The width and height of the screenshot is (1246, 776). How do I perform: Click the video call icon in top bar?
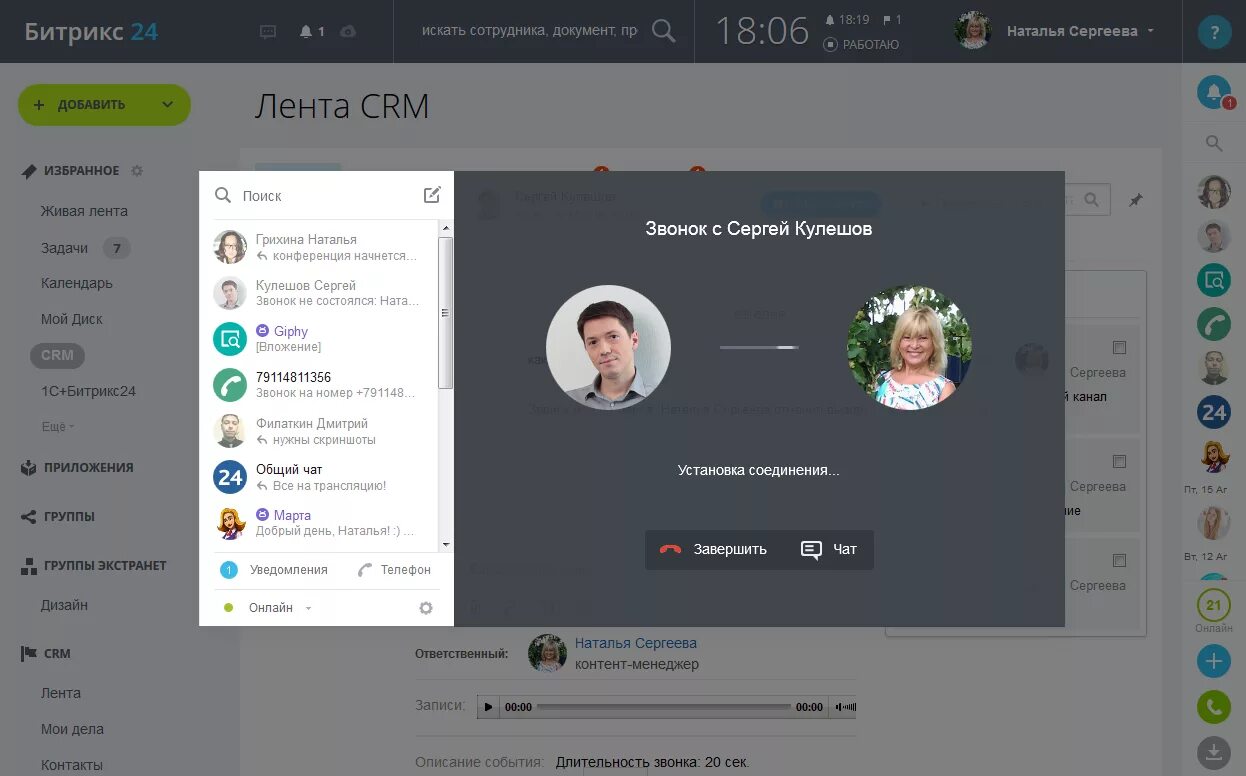click(x=267, y=31)
